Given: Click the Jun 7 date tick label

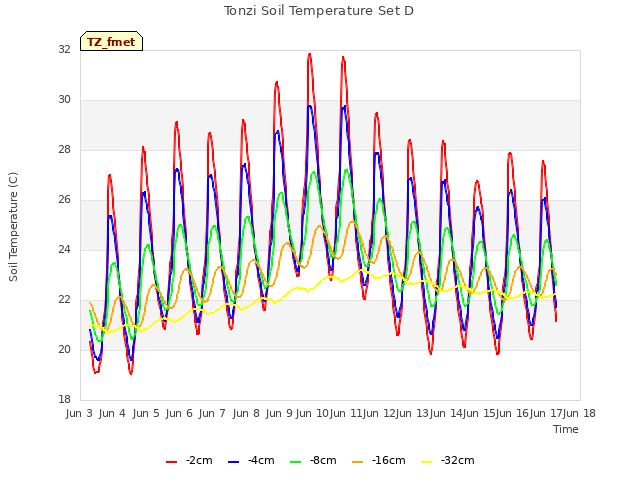Looking at the screenshot, I should (212, 413).
